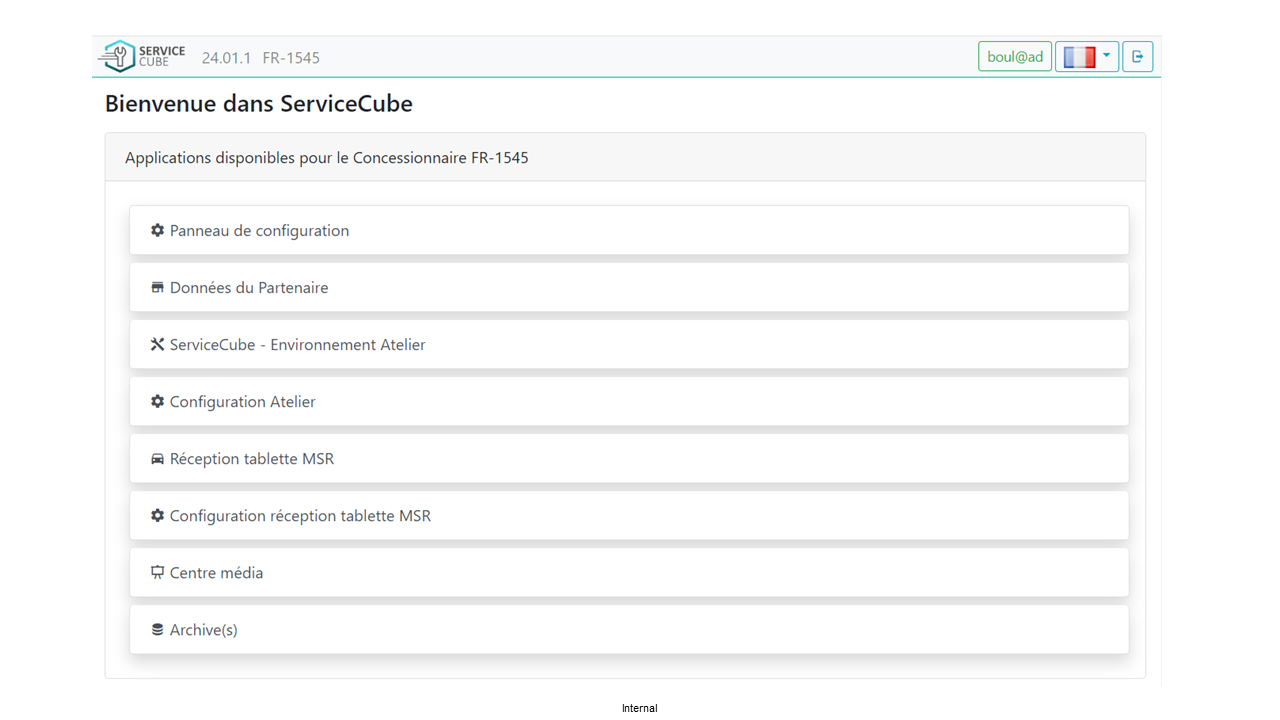Screen dimensions: 1280x720
Task: Click the database stack icon beside Archive(s)
Action: (157, 630)
